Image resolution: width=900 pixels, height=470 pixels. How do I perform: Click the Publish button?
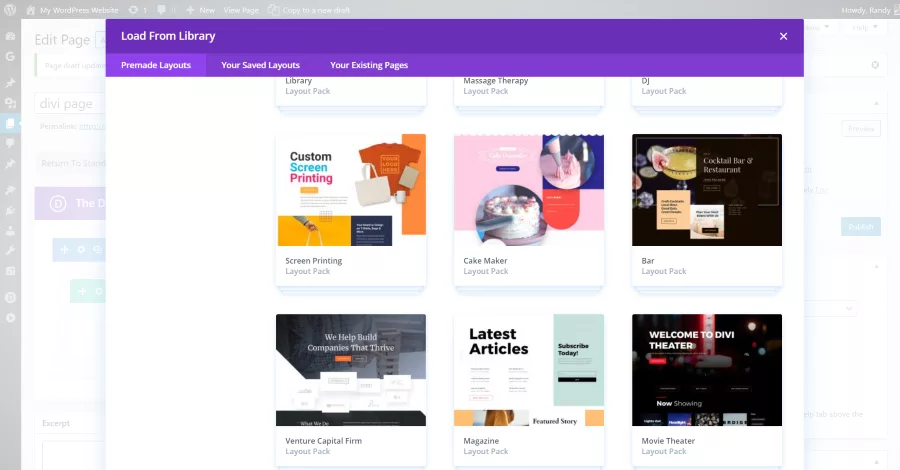[x=860, y=227]
